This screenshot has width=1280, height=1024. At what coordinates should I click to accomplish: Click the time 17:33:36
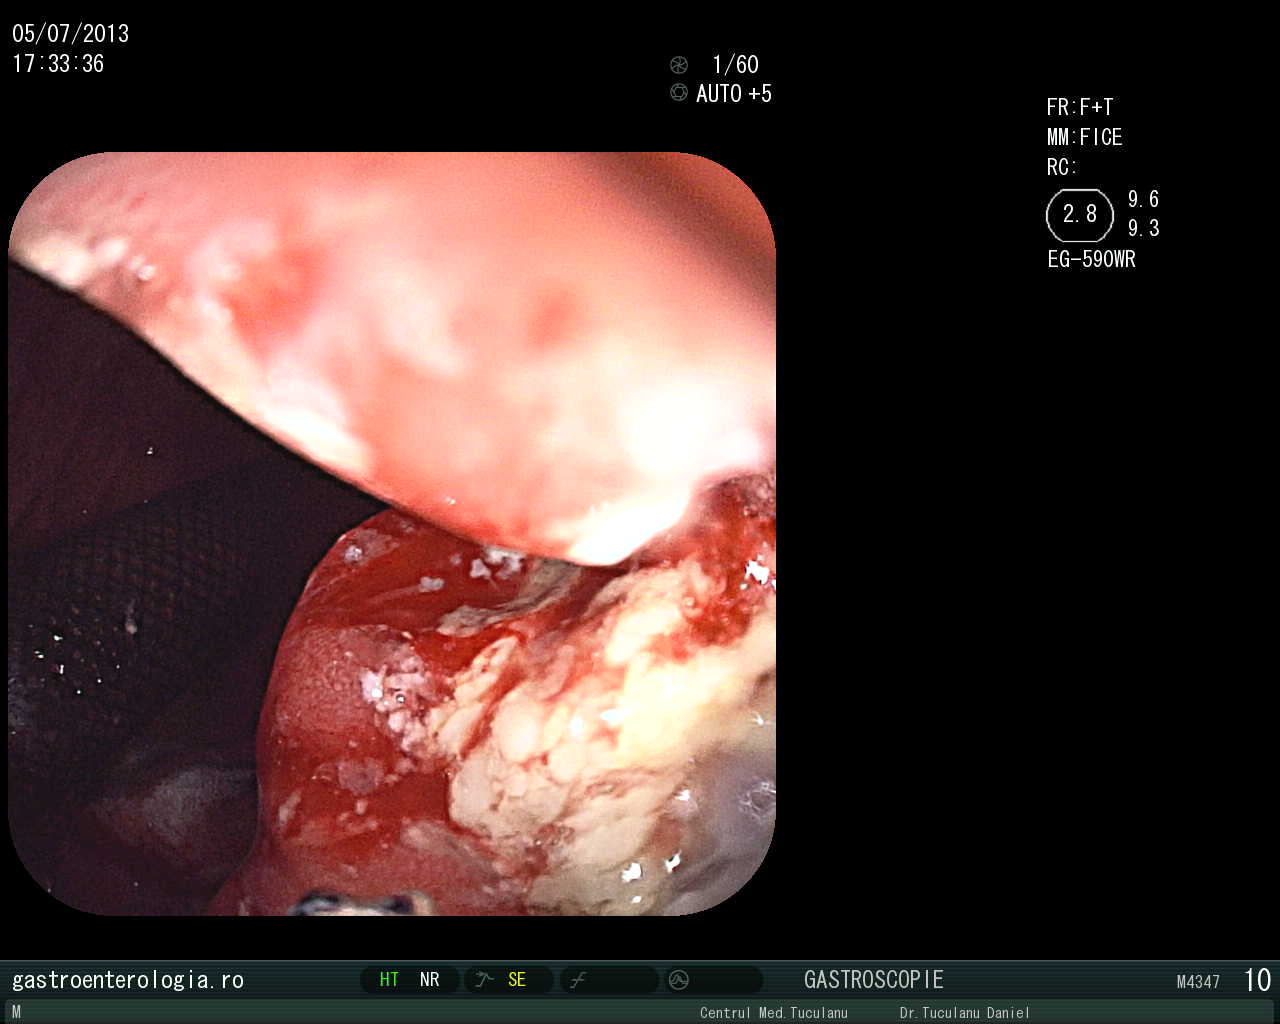58,64
